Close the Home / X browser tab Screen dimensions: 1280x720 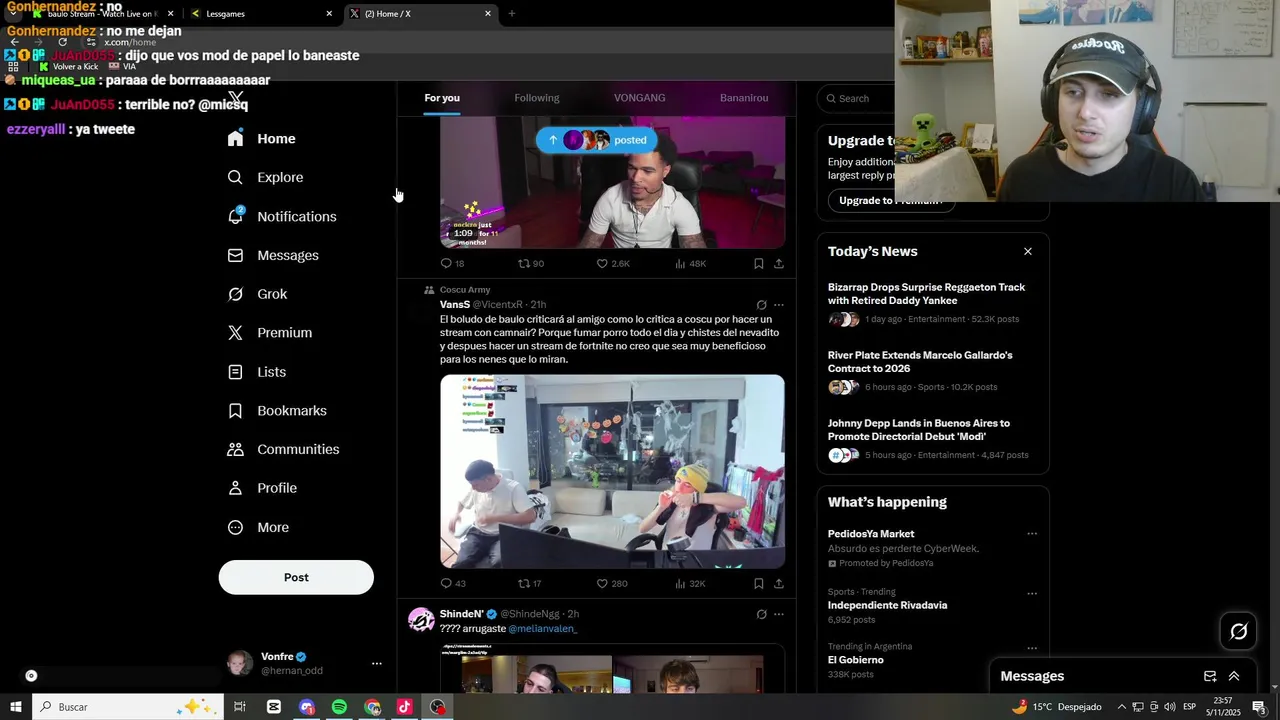pos(488,13)
